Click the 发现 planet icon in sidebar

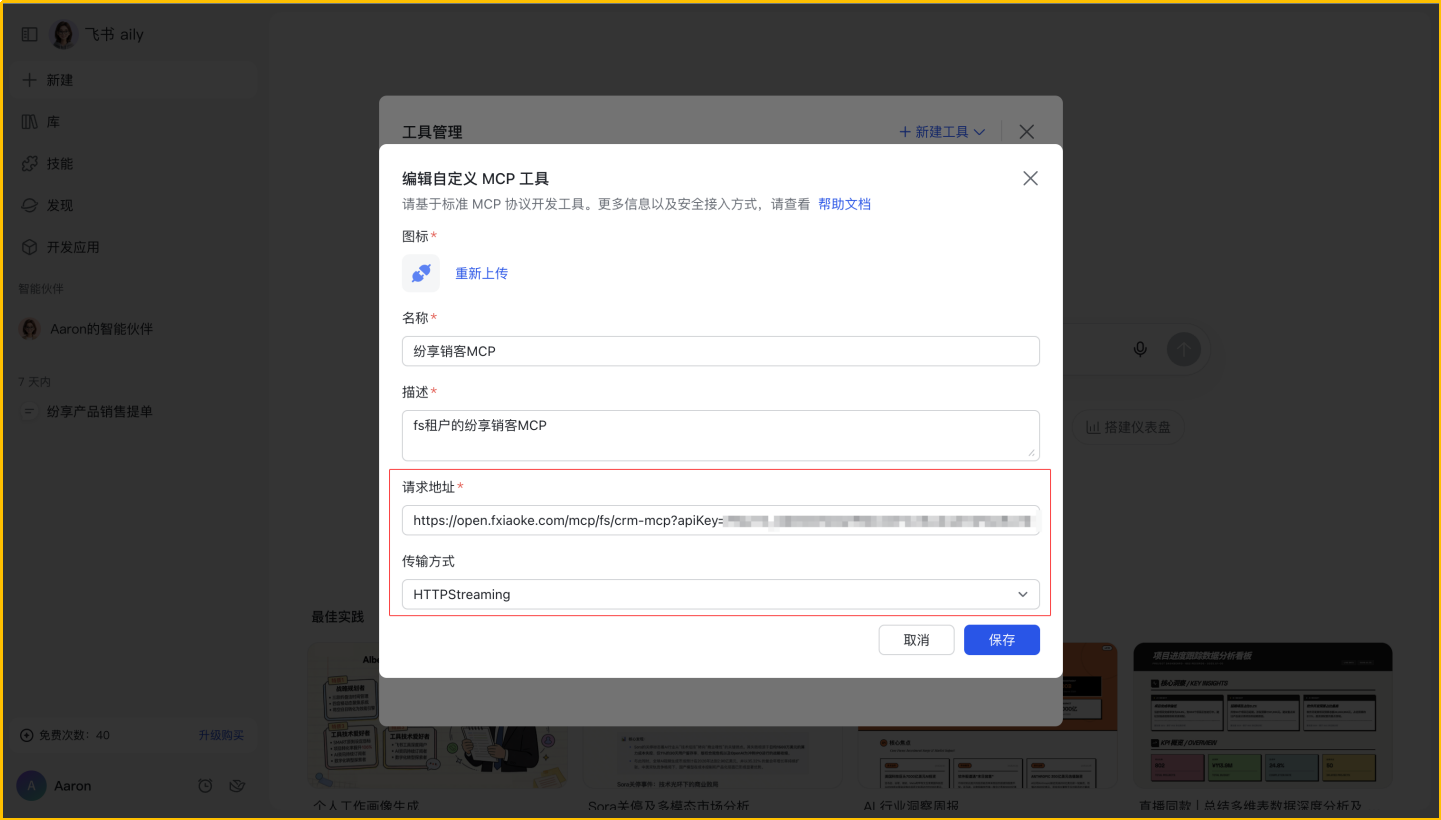tap(29, 205)
